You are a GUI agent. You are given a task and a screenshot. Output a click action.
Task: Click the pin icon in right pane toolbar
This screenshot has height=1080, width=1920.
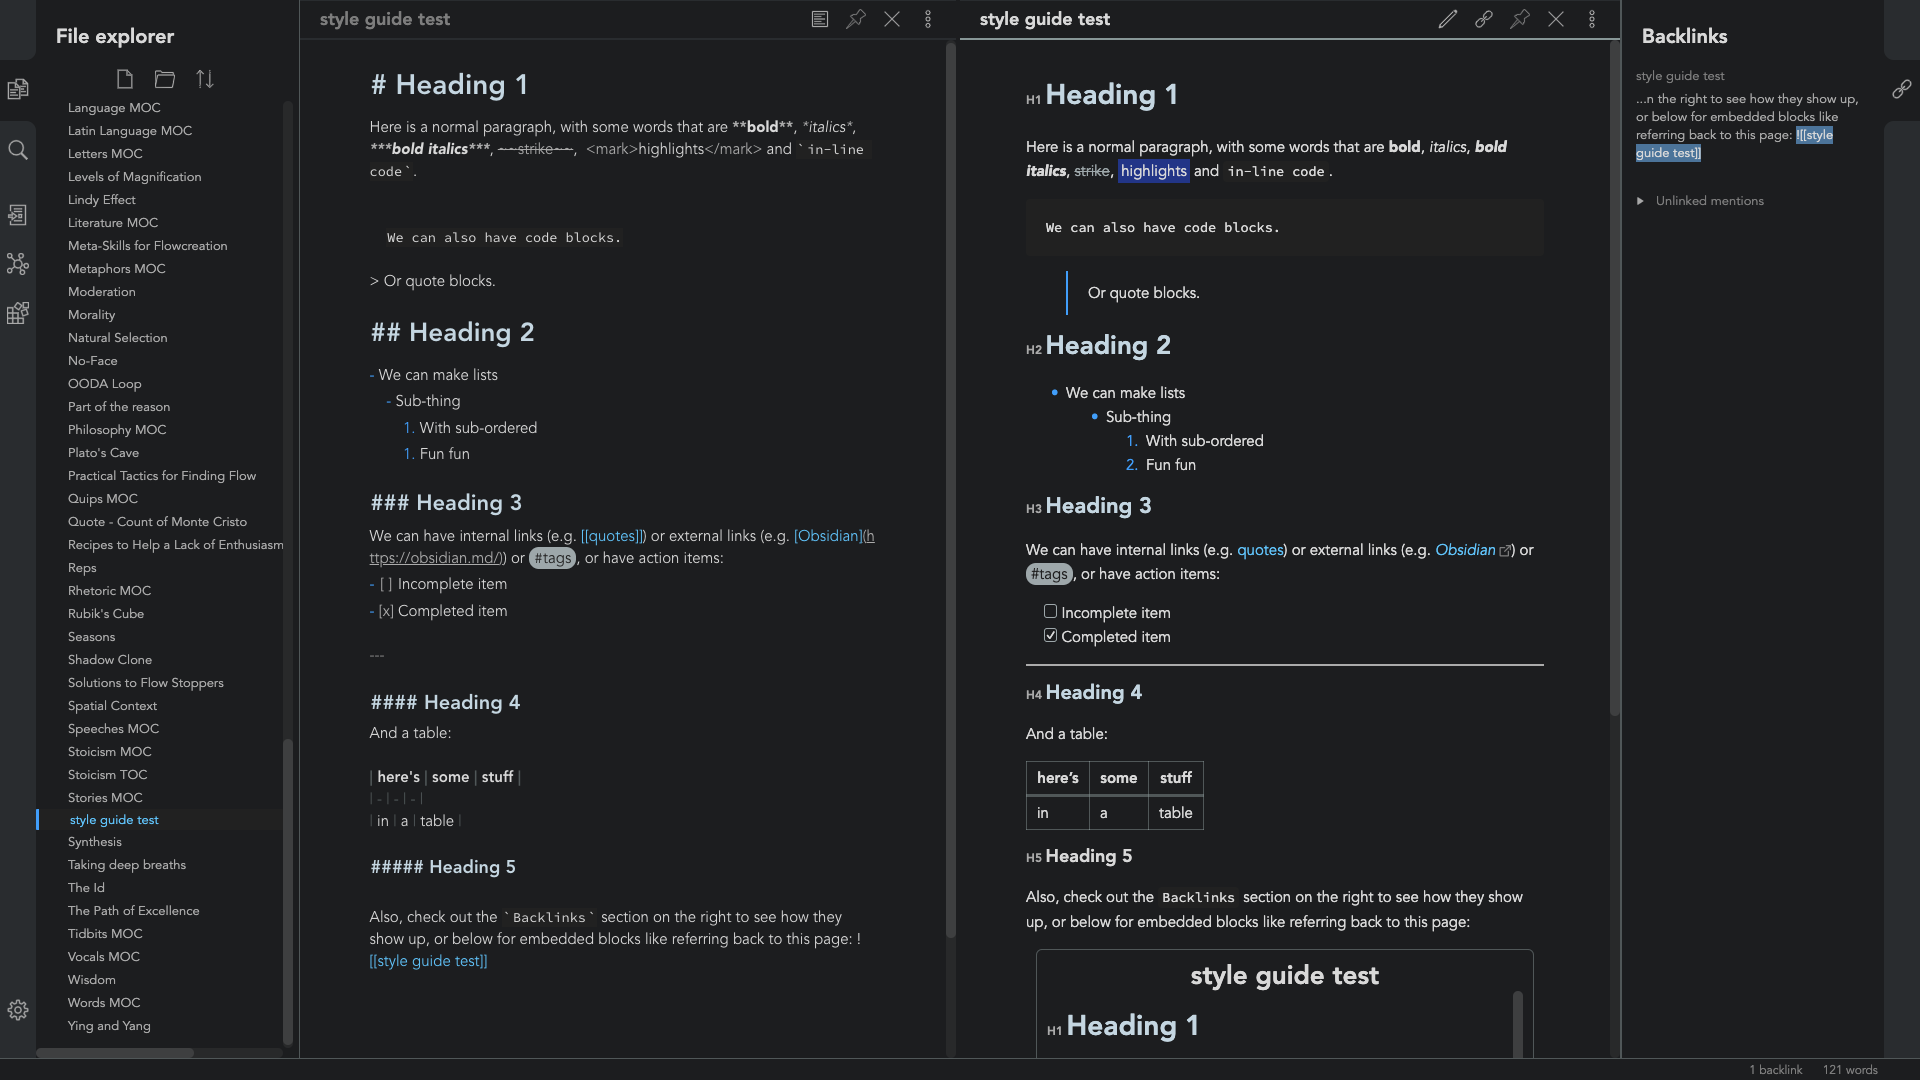(x=1519, y=20)
